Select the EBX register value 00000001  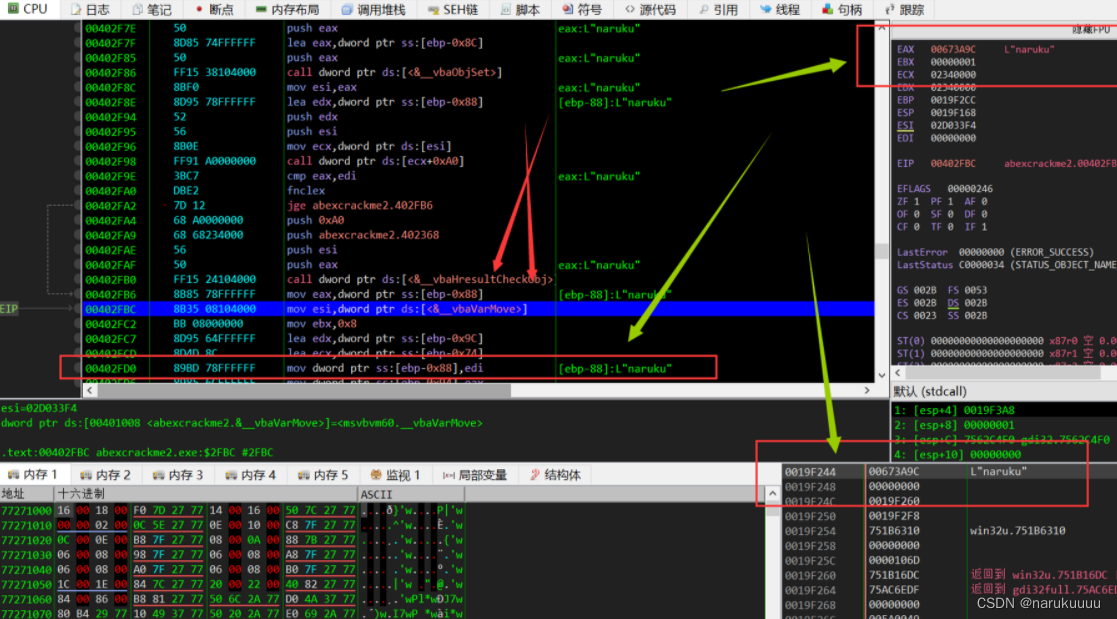pyautogui.click(x=953, y=62)
